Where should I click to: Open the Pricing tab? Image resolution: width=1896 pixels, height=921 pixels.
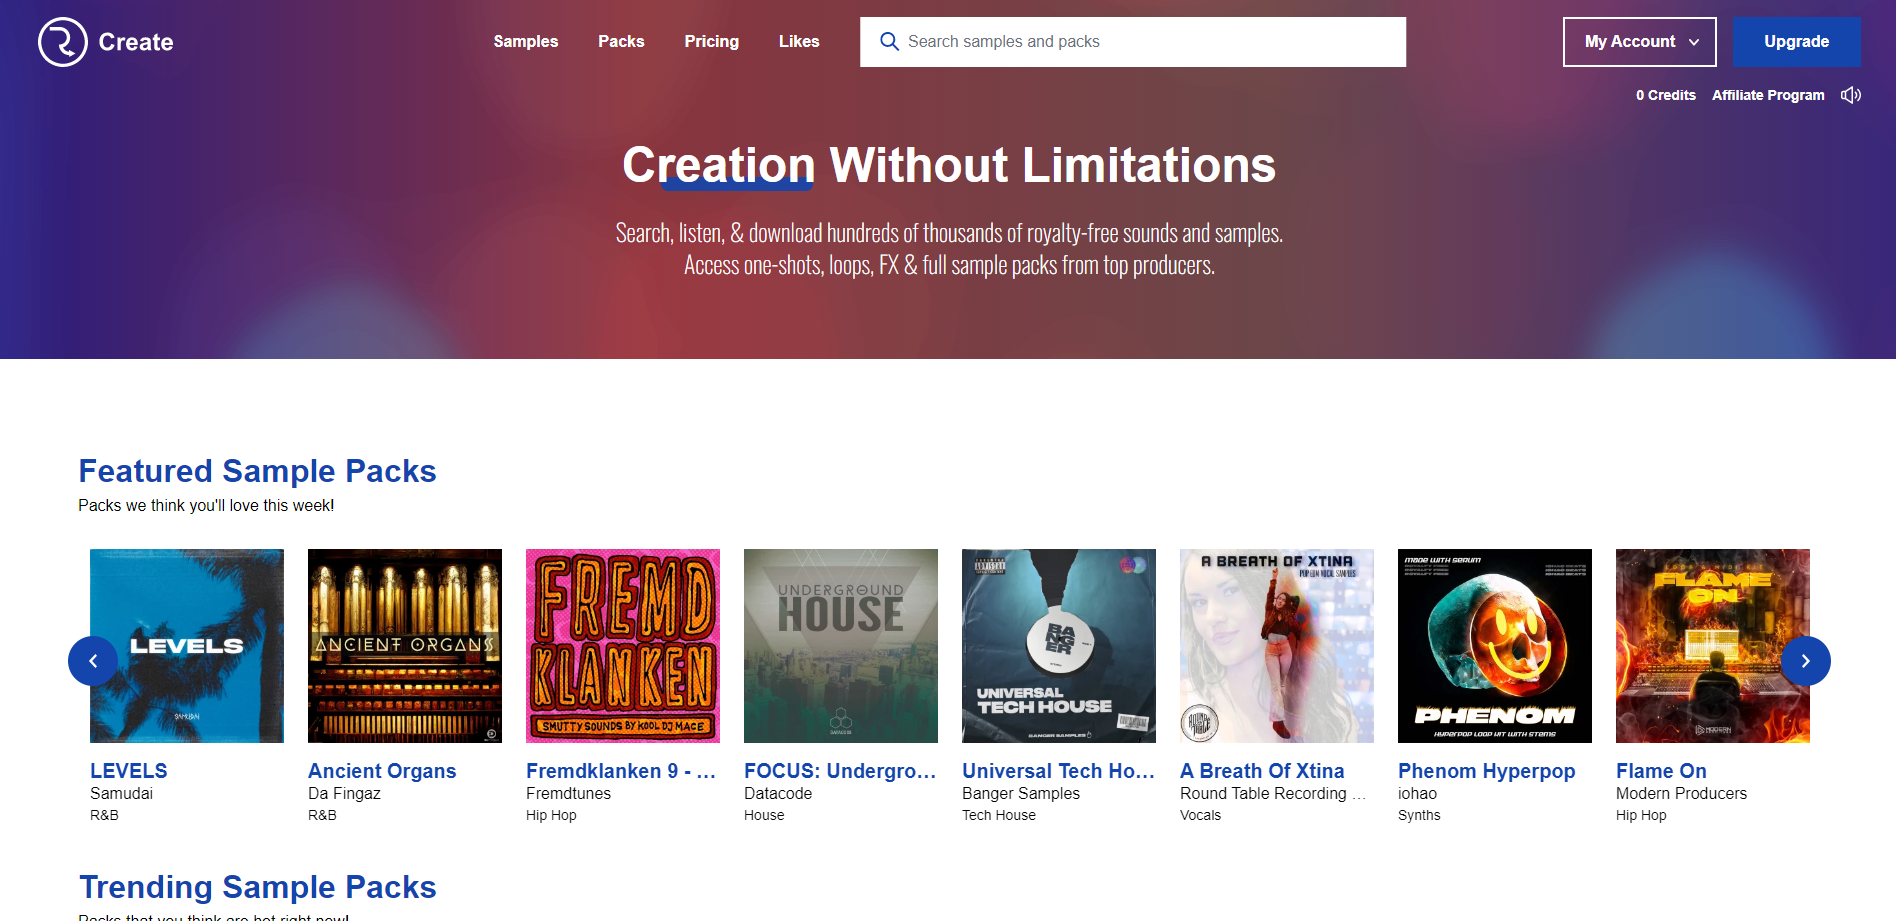pyautogui.click(x=711, y=42)
